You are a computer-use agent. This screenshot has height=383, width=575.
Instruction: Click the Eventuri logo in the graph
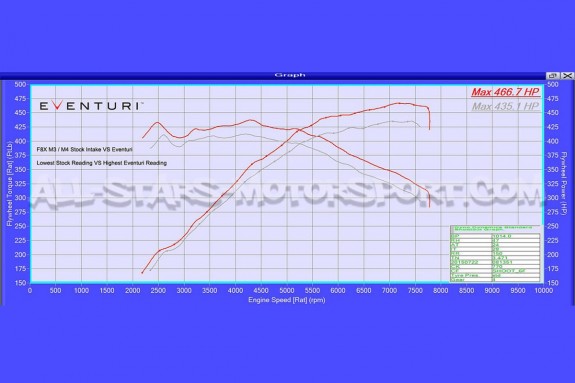click(91, 106)
